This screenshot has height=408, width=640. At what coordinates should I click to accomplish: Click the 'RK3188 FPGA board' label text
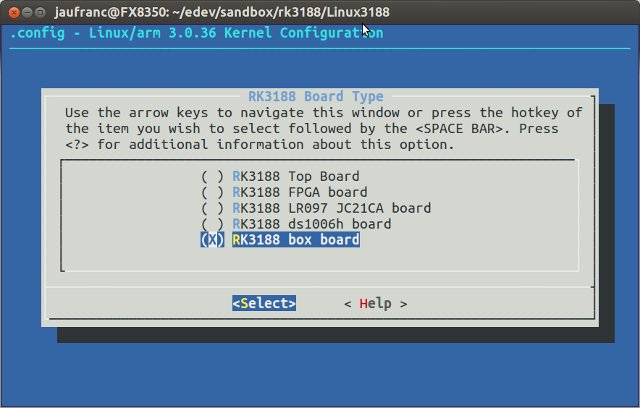(x=300, y=192)
